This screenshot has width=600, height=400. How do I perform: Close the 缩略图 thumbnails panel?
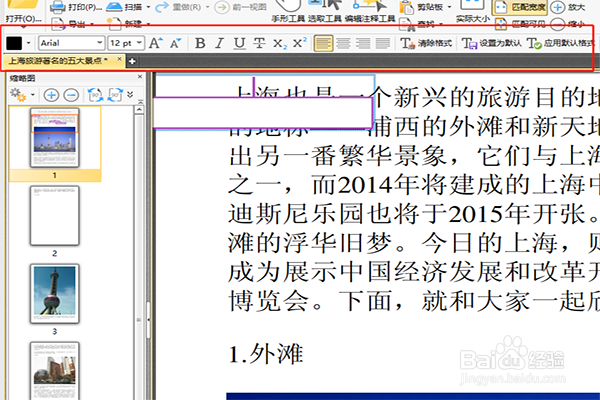click(140, 77)
